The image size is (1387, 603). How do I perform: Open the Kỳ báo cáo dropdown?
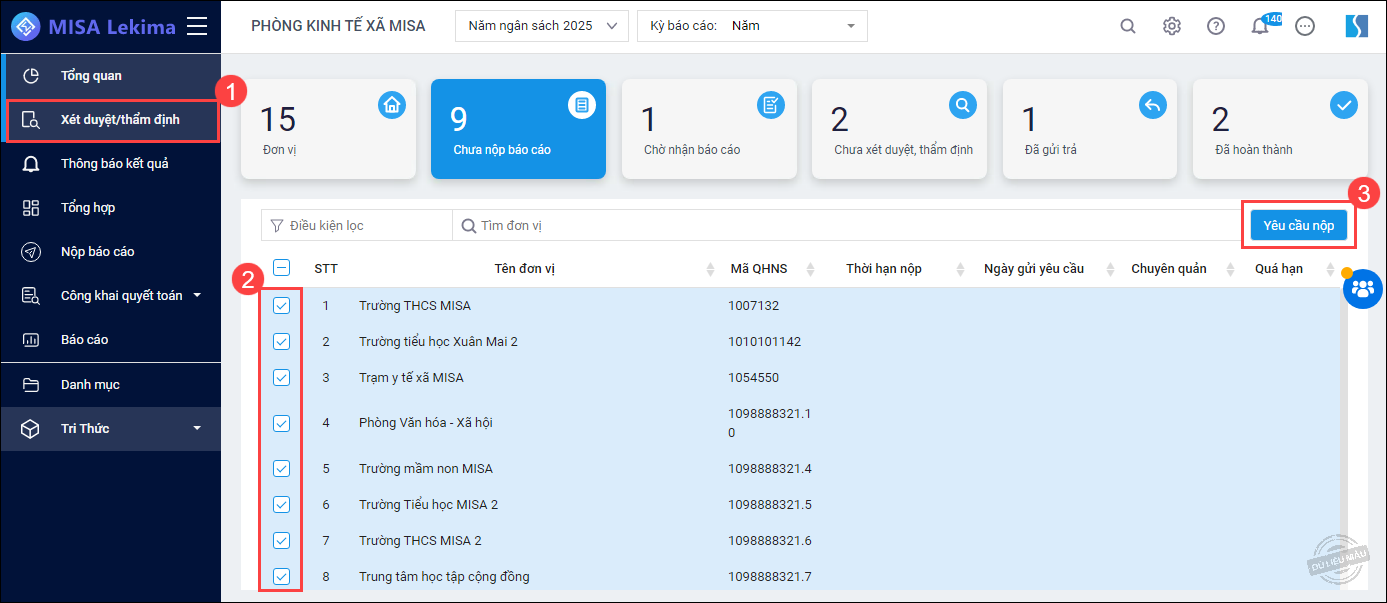[x=752, y=26]
